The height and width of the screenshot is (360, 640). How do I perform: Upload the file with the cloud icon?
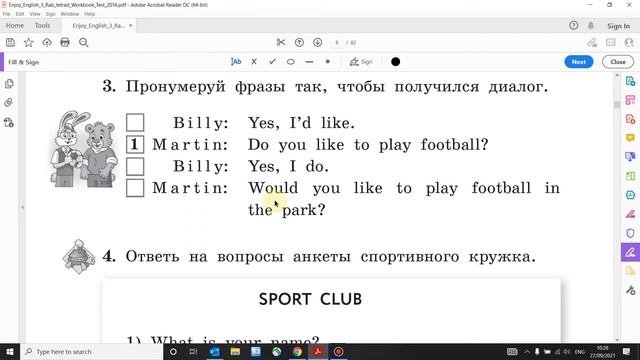coord(47,42)
